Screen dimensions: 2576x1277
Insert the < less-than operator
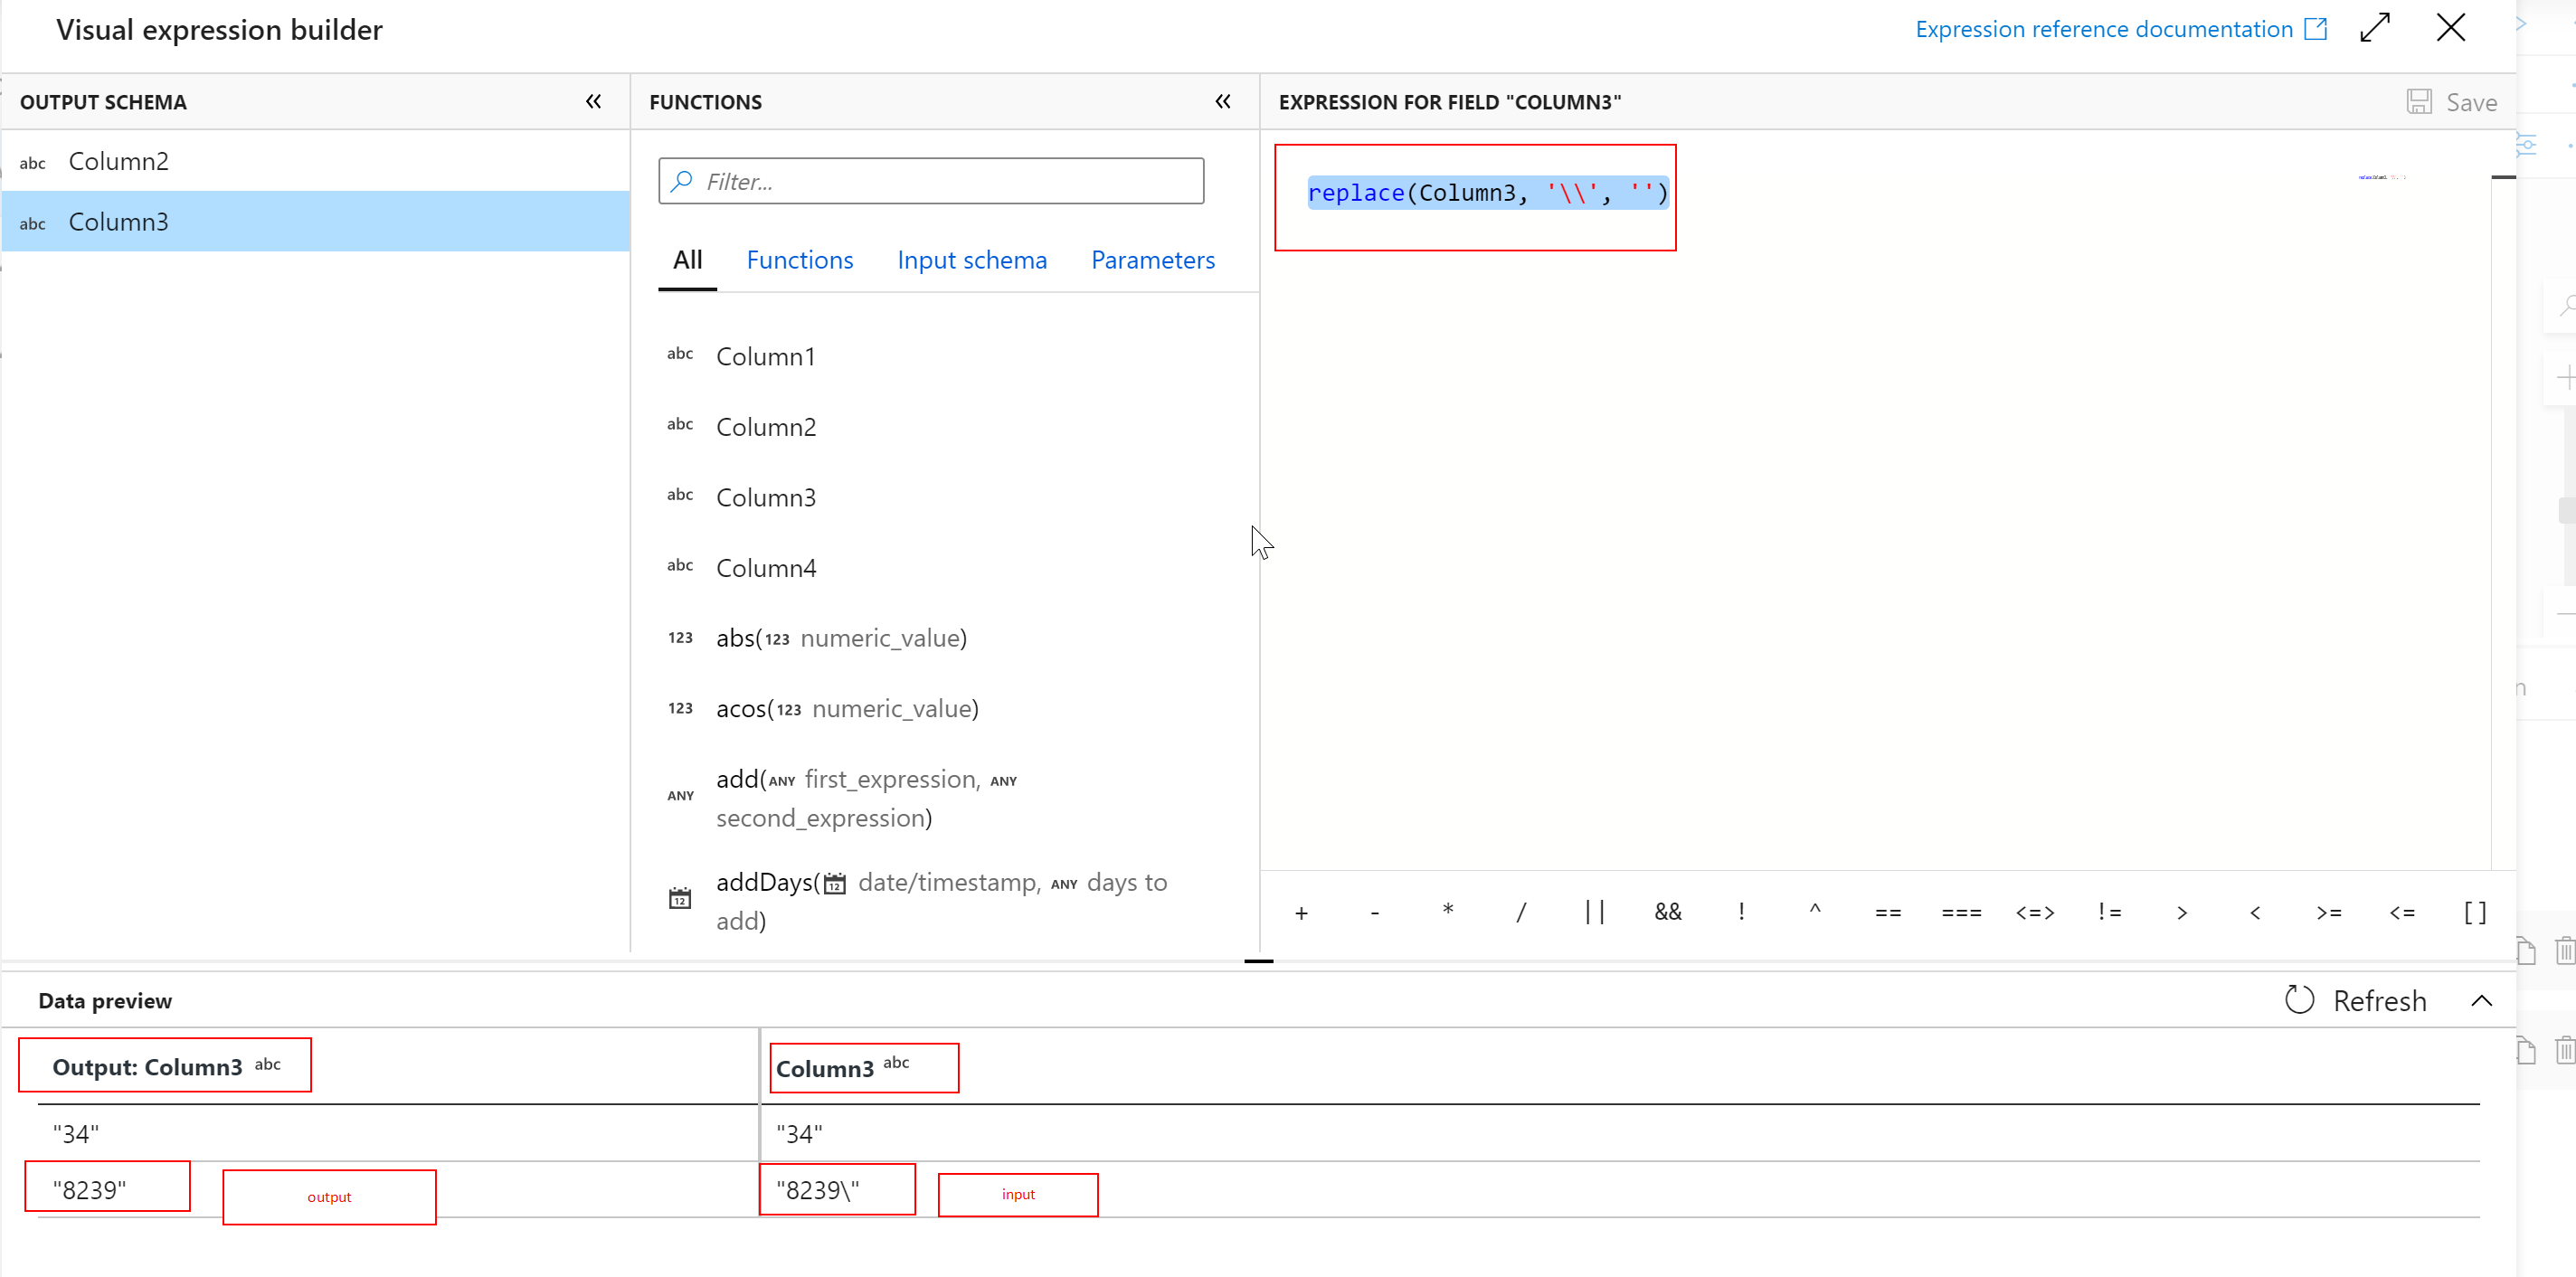[2255, 912]
